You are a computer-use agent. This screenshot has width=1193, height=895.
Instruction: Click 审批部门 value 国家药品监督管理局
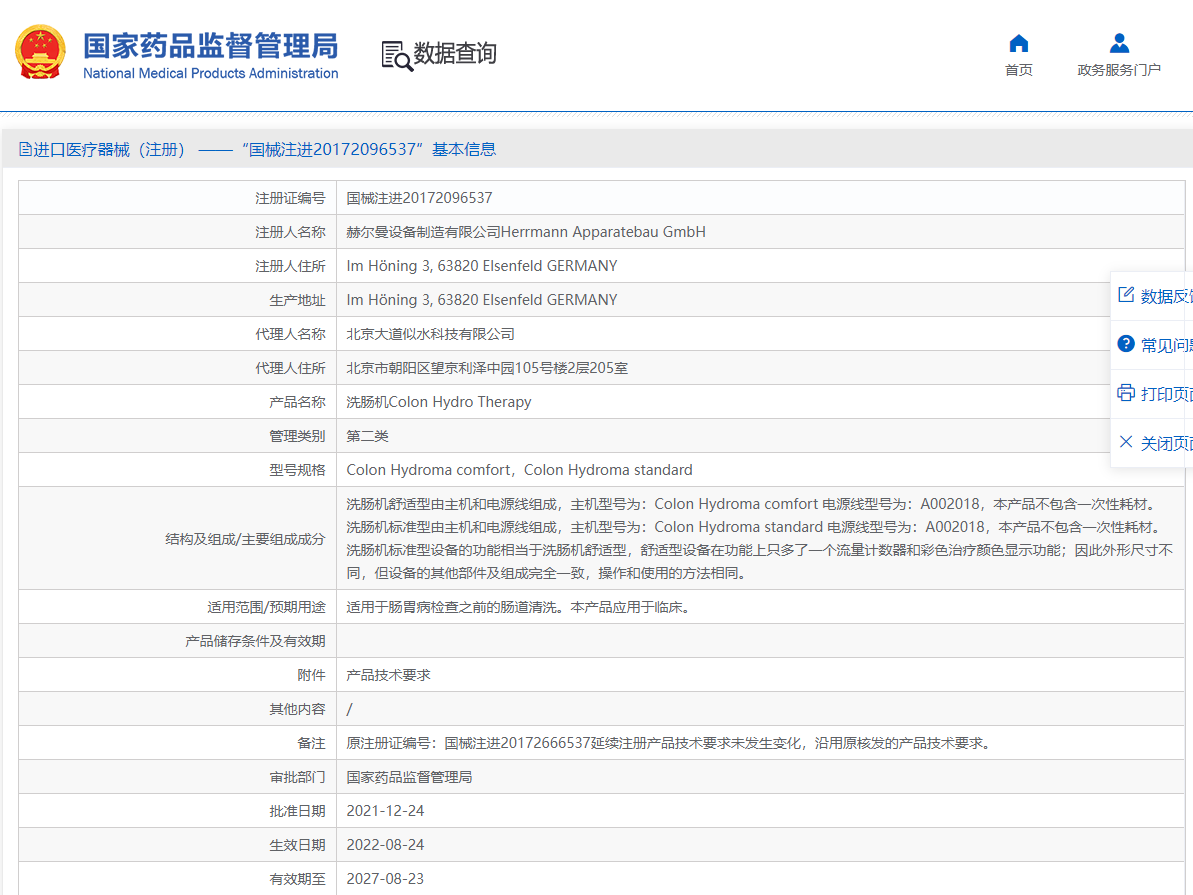pos(409,777)
